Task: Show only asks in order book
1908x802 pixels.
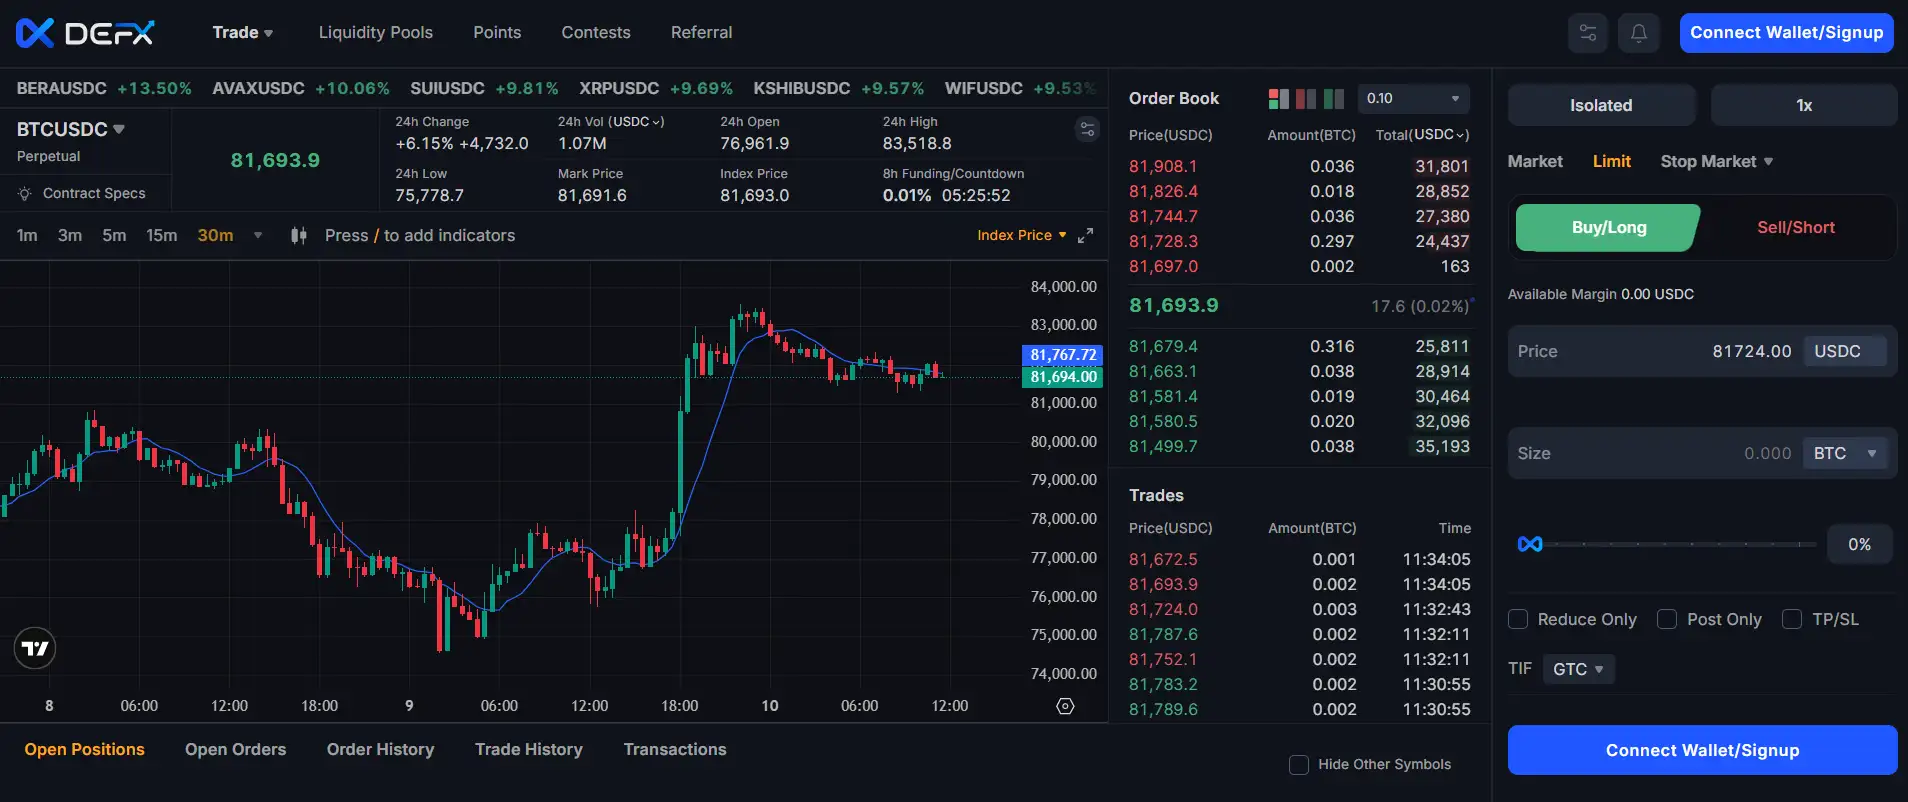Action: point(1306,99)
